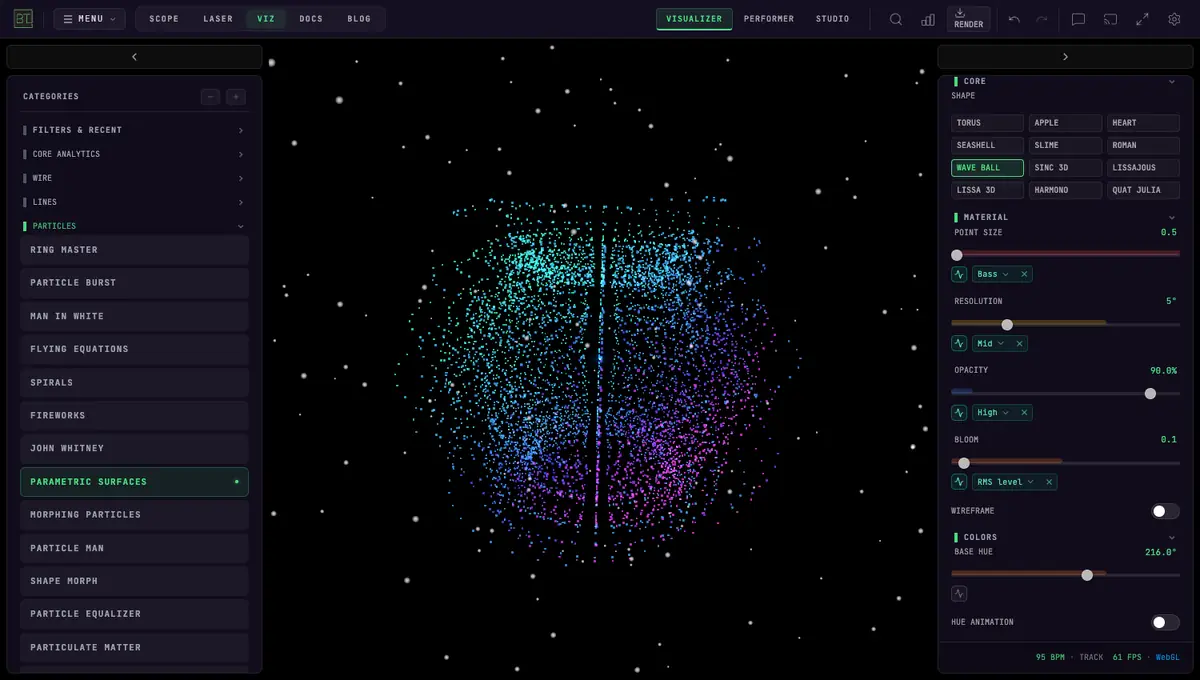Click the minus button beside Categories
The image size is (1200, 680).
(x=210, y=97)
